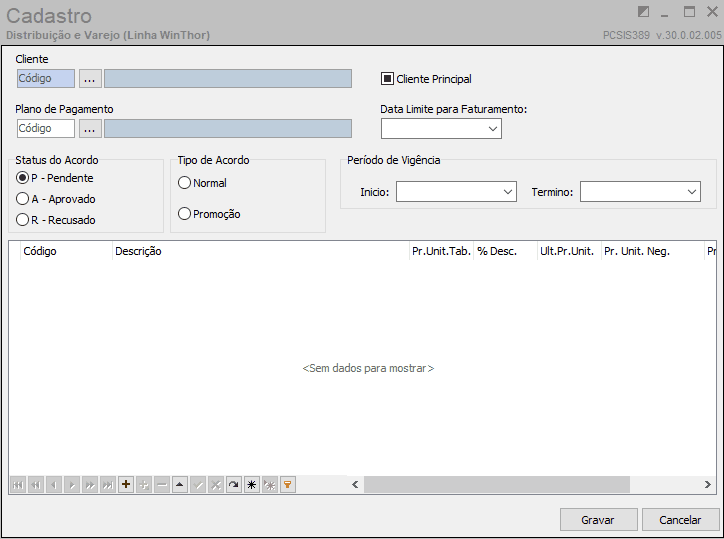724x539 pixels.
Task: Click the horizontal scrollbar thumb
Action: (497, 484)
